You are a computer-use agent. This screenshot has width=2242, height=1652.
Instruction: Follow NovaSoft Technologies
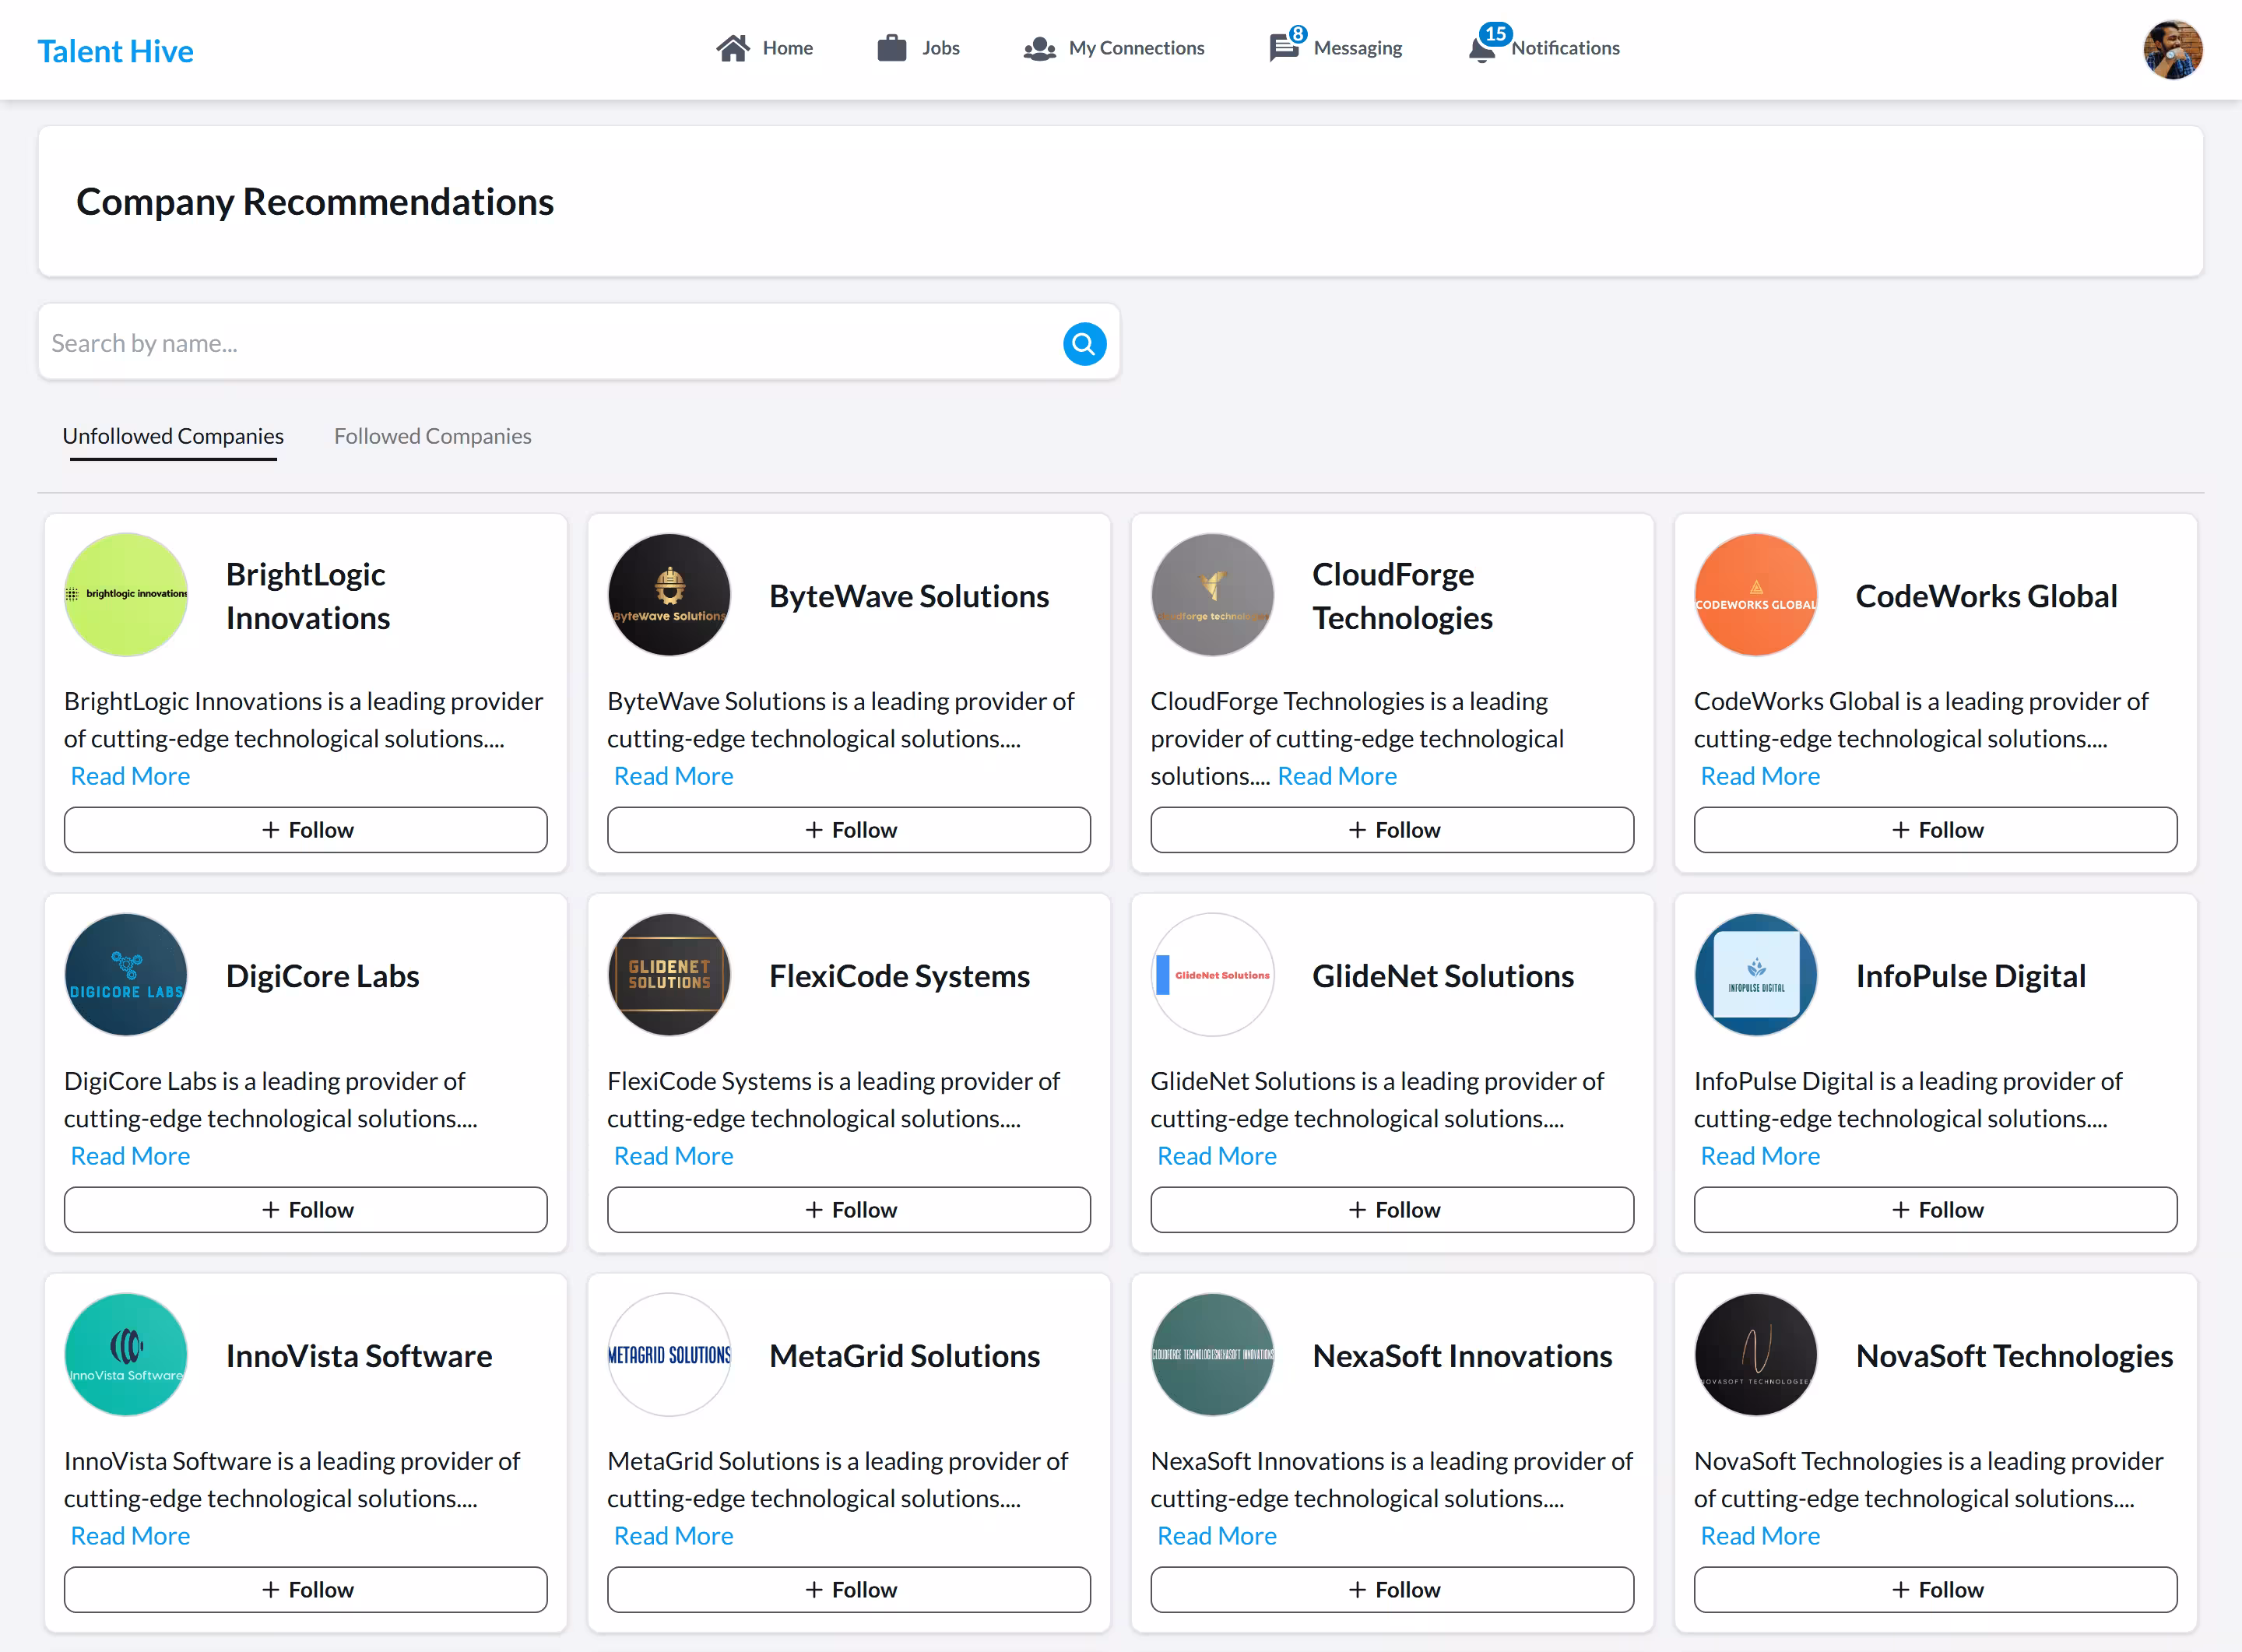click(x=1935, y=1590)
